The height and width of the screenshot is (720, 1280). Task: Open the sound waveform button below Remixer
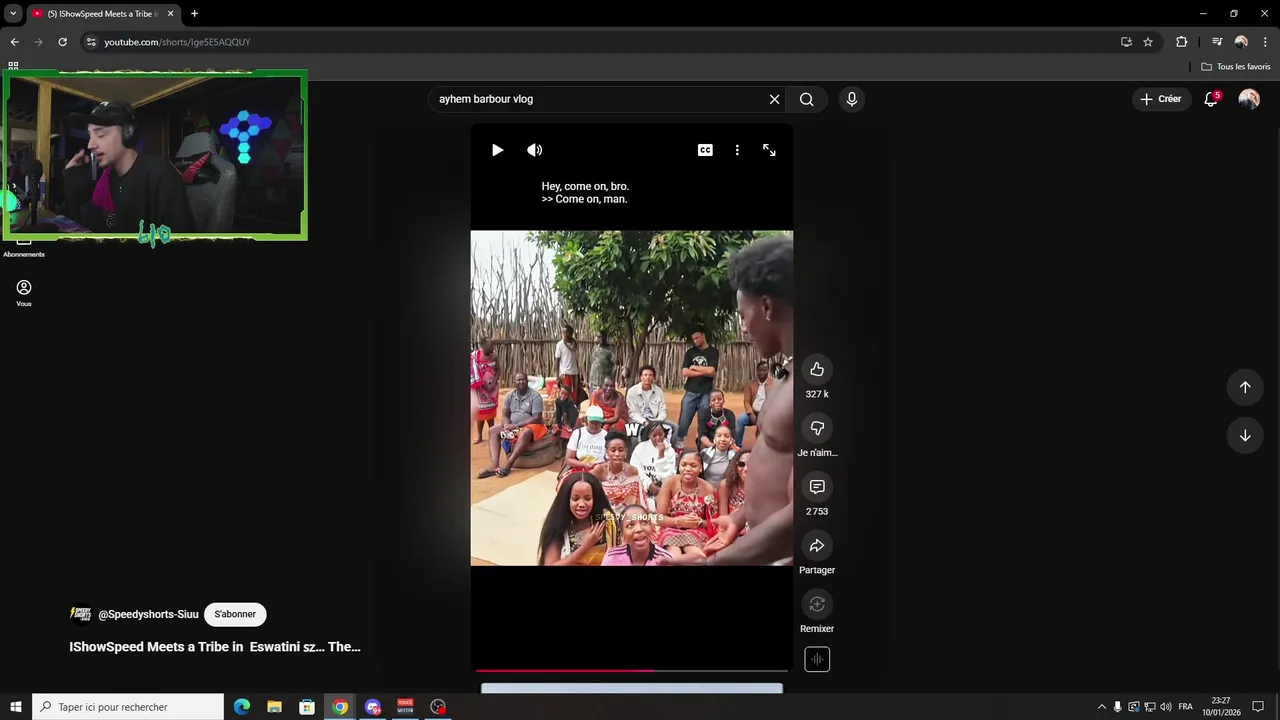point(817,659)
